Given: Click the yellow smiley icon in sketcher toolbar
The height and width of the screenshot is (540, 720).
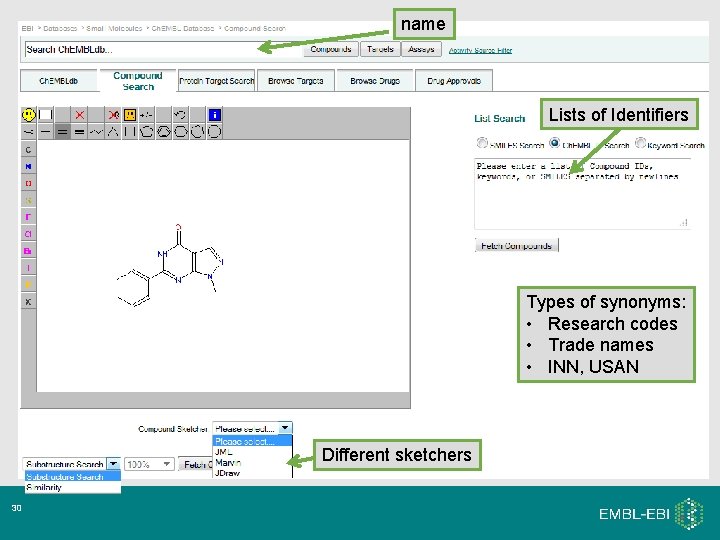Looking at the screenshot, I should [x=28, y=114].
